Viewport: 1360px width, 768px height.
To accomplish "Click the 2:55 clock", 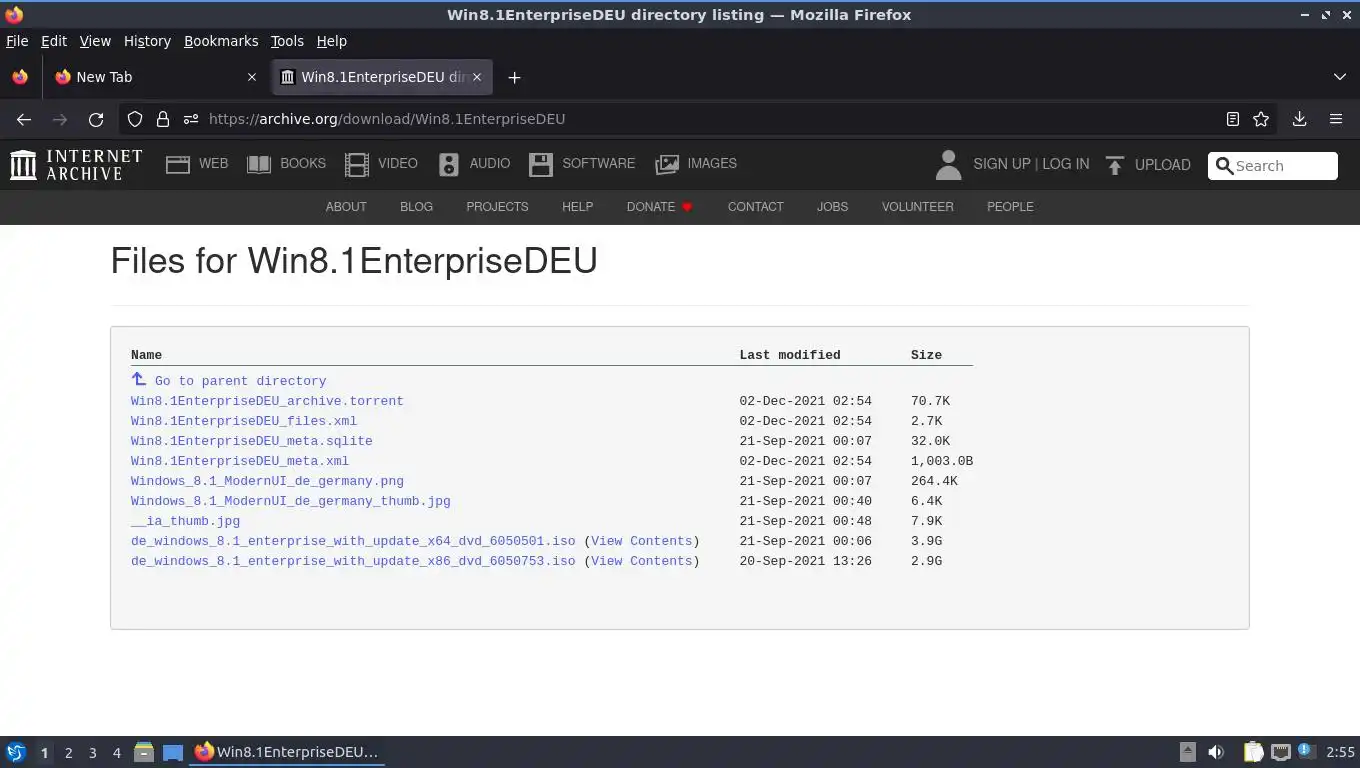I will (1340, 752).
